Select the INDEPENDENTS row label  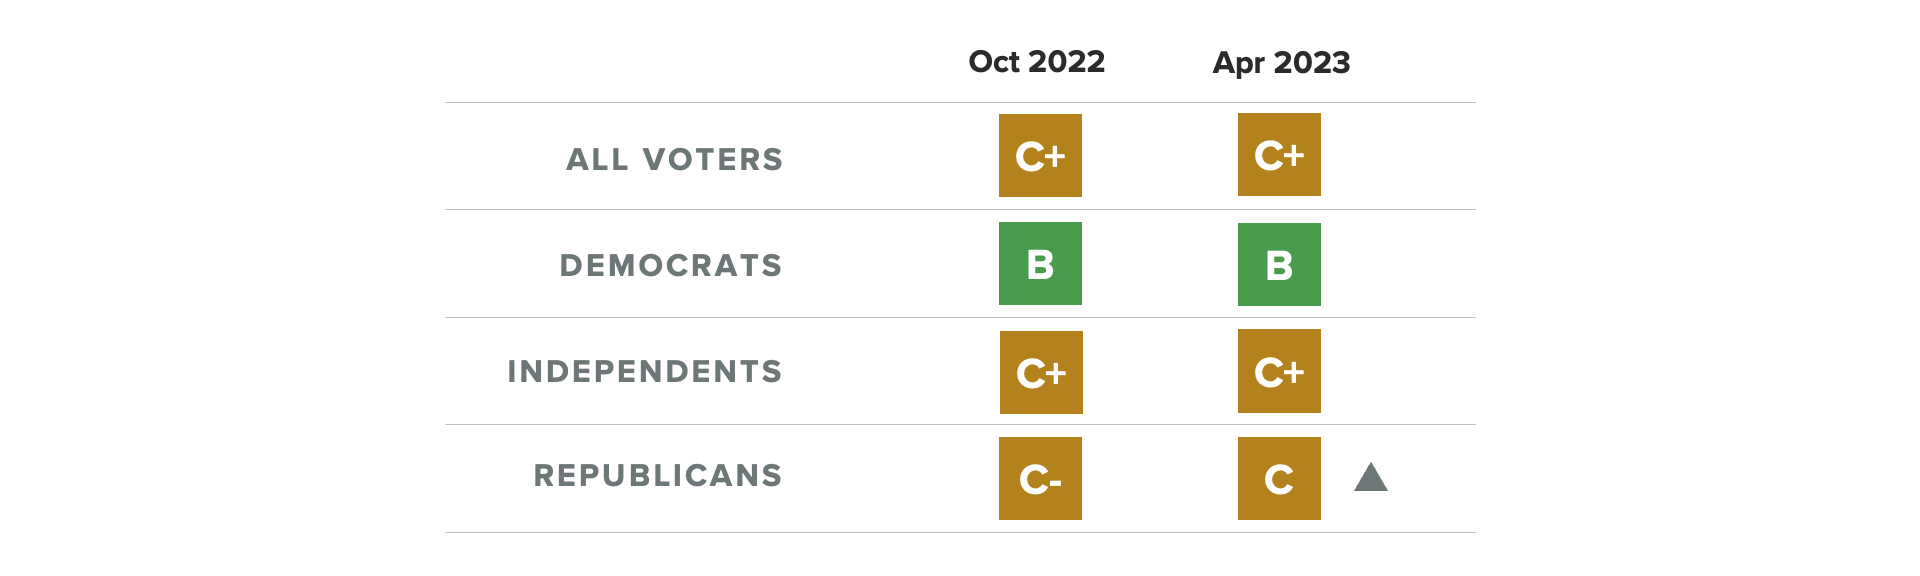point(645,371)
